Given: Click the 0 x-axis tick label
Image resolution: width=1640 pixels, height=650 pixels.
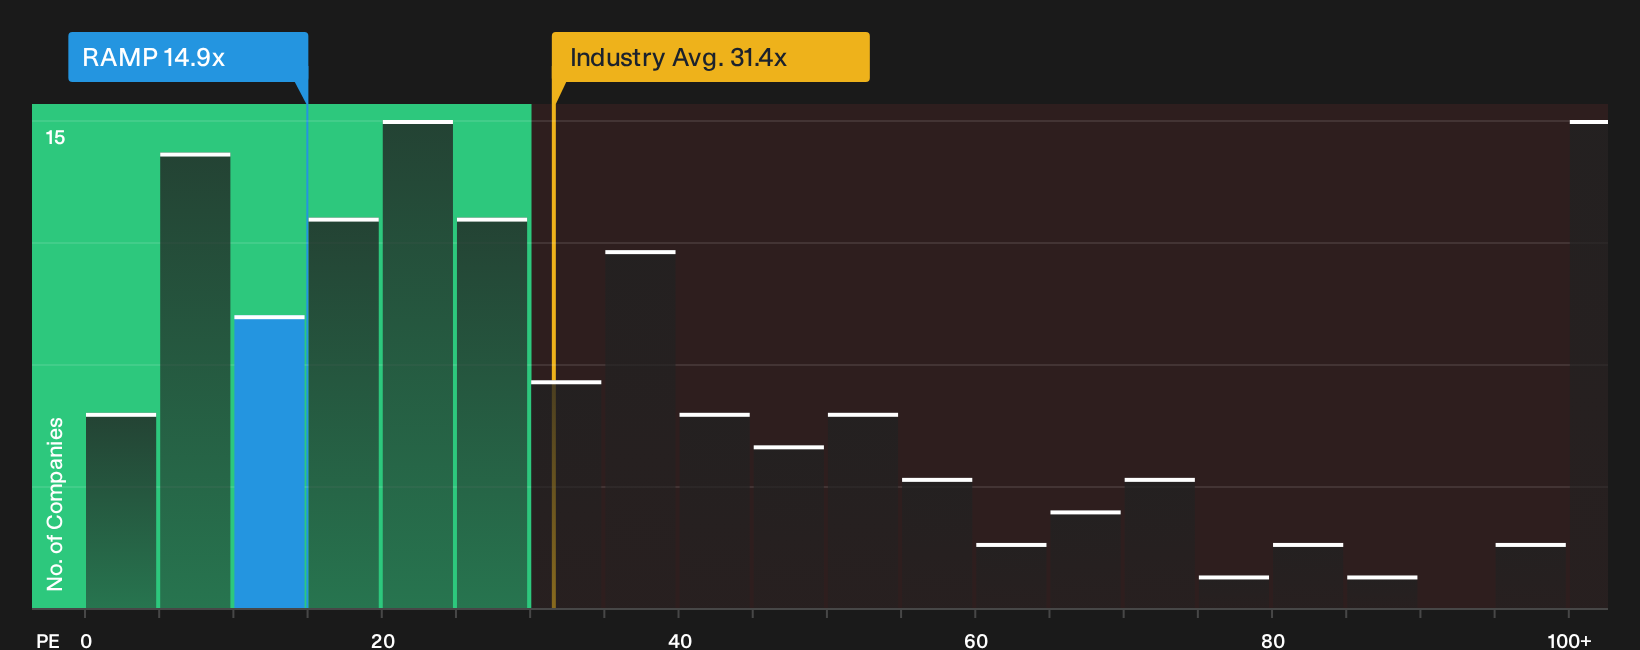Looking at the screenshot, I should tap(86, 641).
